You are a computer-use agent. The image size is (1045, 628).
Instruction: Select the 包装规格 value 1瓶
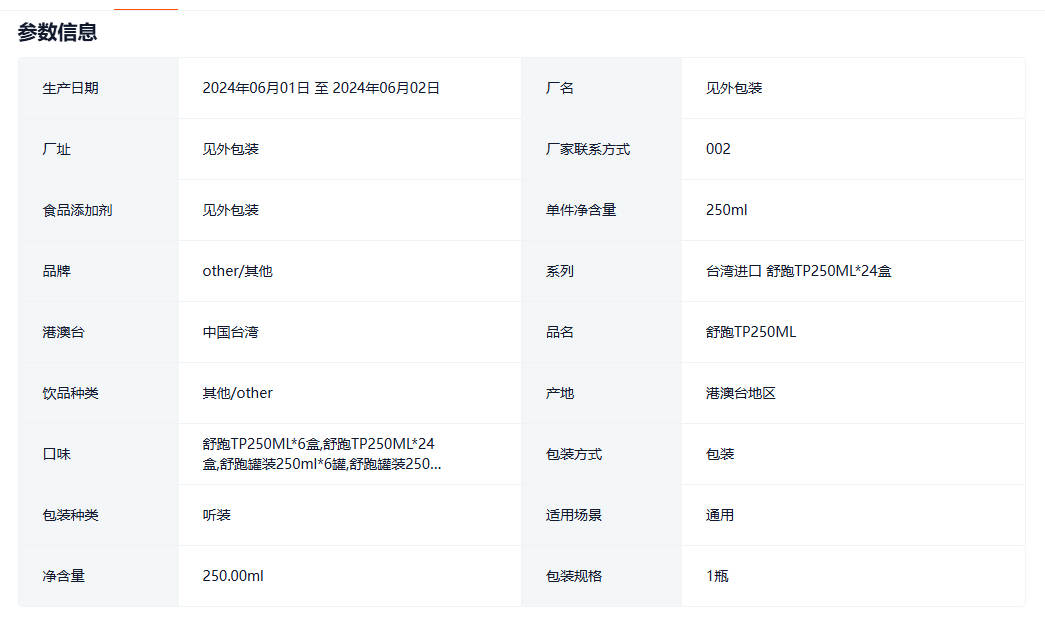pyautogui.click(x=717, y=576)
